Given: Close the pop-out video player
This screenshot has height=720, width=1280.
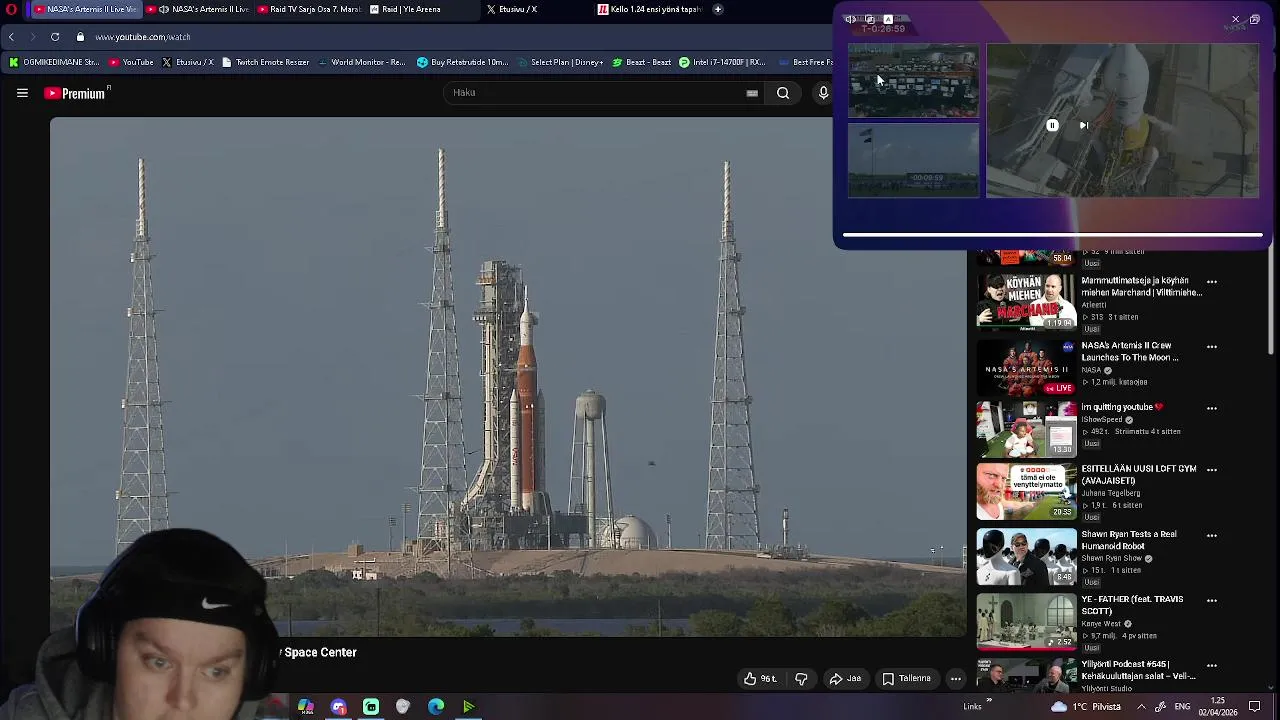Looking at the screenshot, I should point(1235,19).
